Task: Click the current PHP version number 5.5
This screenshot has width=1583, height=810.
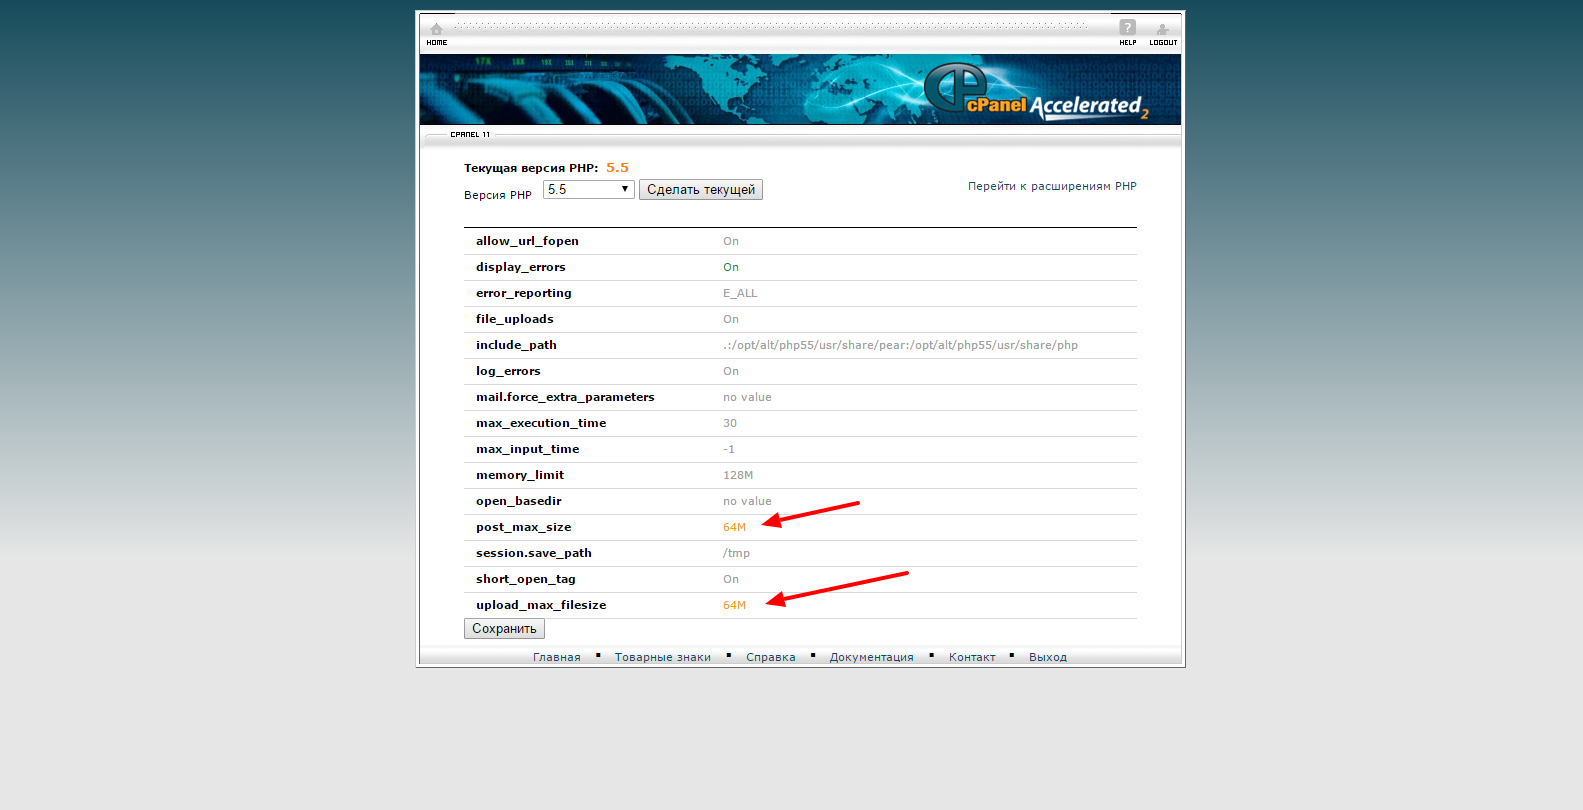Action: [x=617, y=168]
